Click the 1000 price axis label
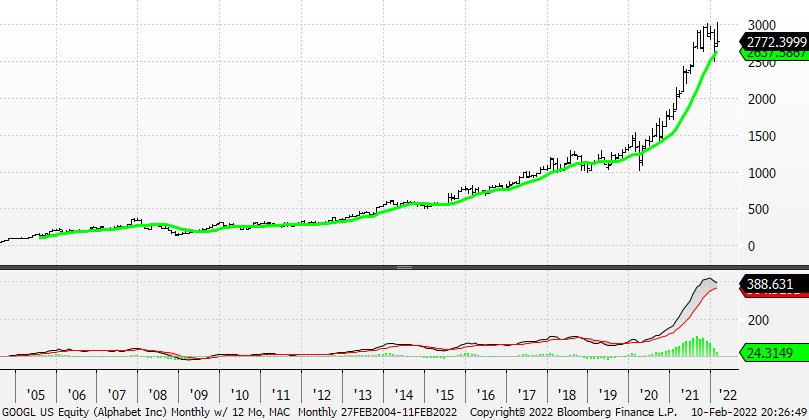The image size is (809, 420). (762, 173)
